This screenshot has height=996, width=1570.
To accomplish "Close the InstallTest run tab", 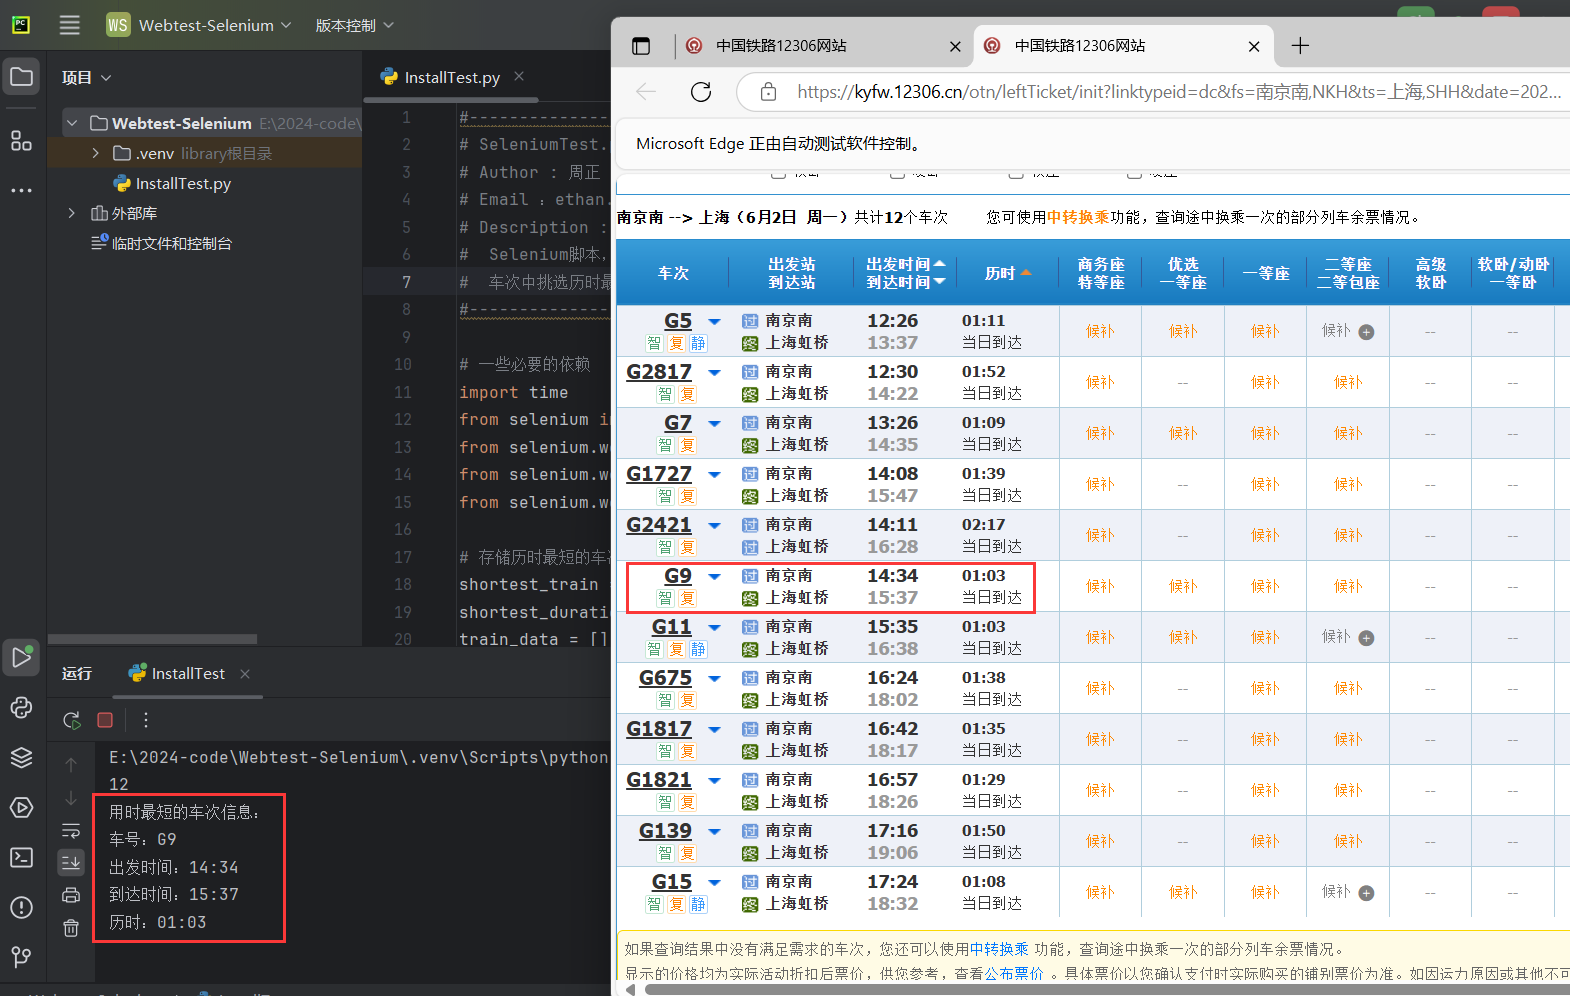I will 245,674.
